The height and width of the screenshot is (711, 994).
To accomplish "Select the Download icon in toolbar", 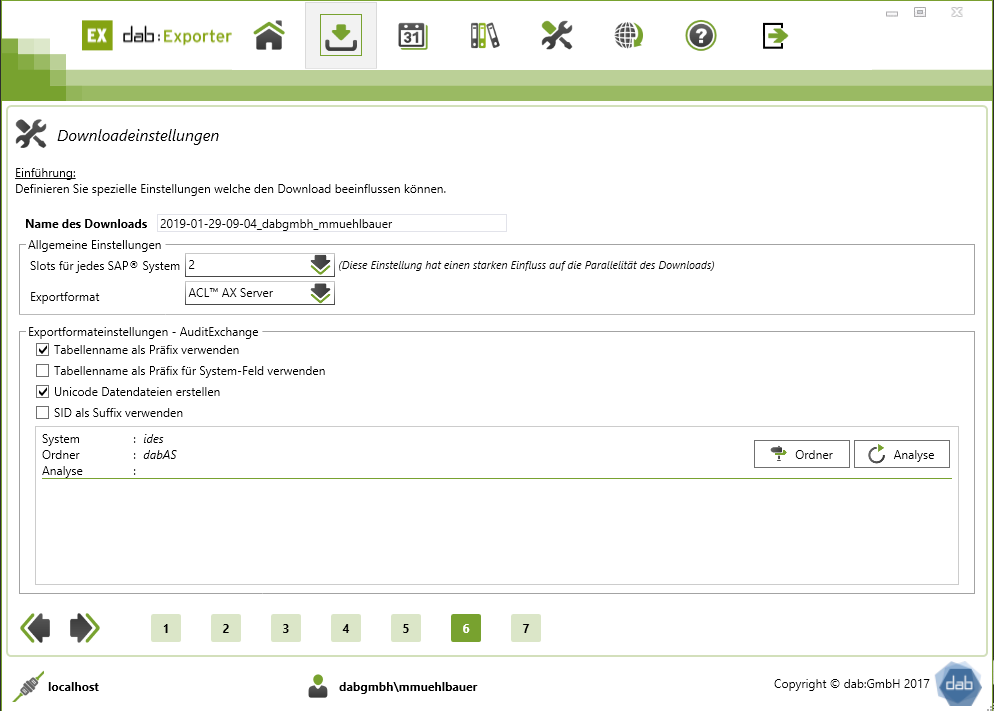I will tap(341, 35).
